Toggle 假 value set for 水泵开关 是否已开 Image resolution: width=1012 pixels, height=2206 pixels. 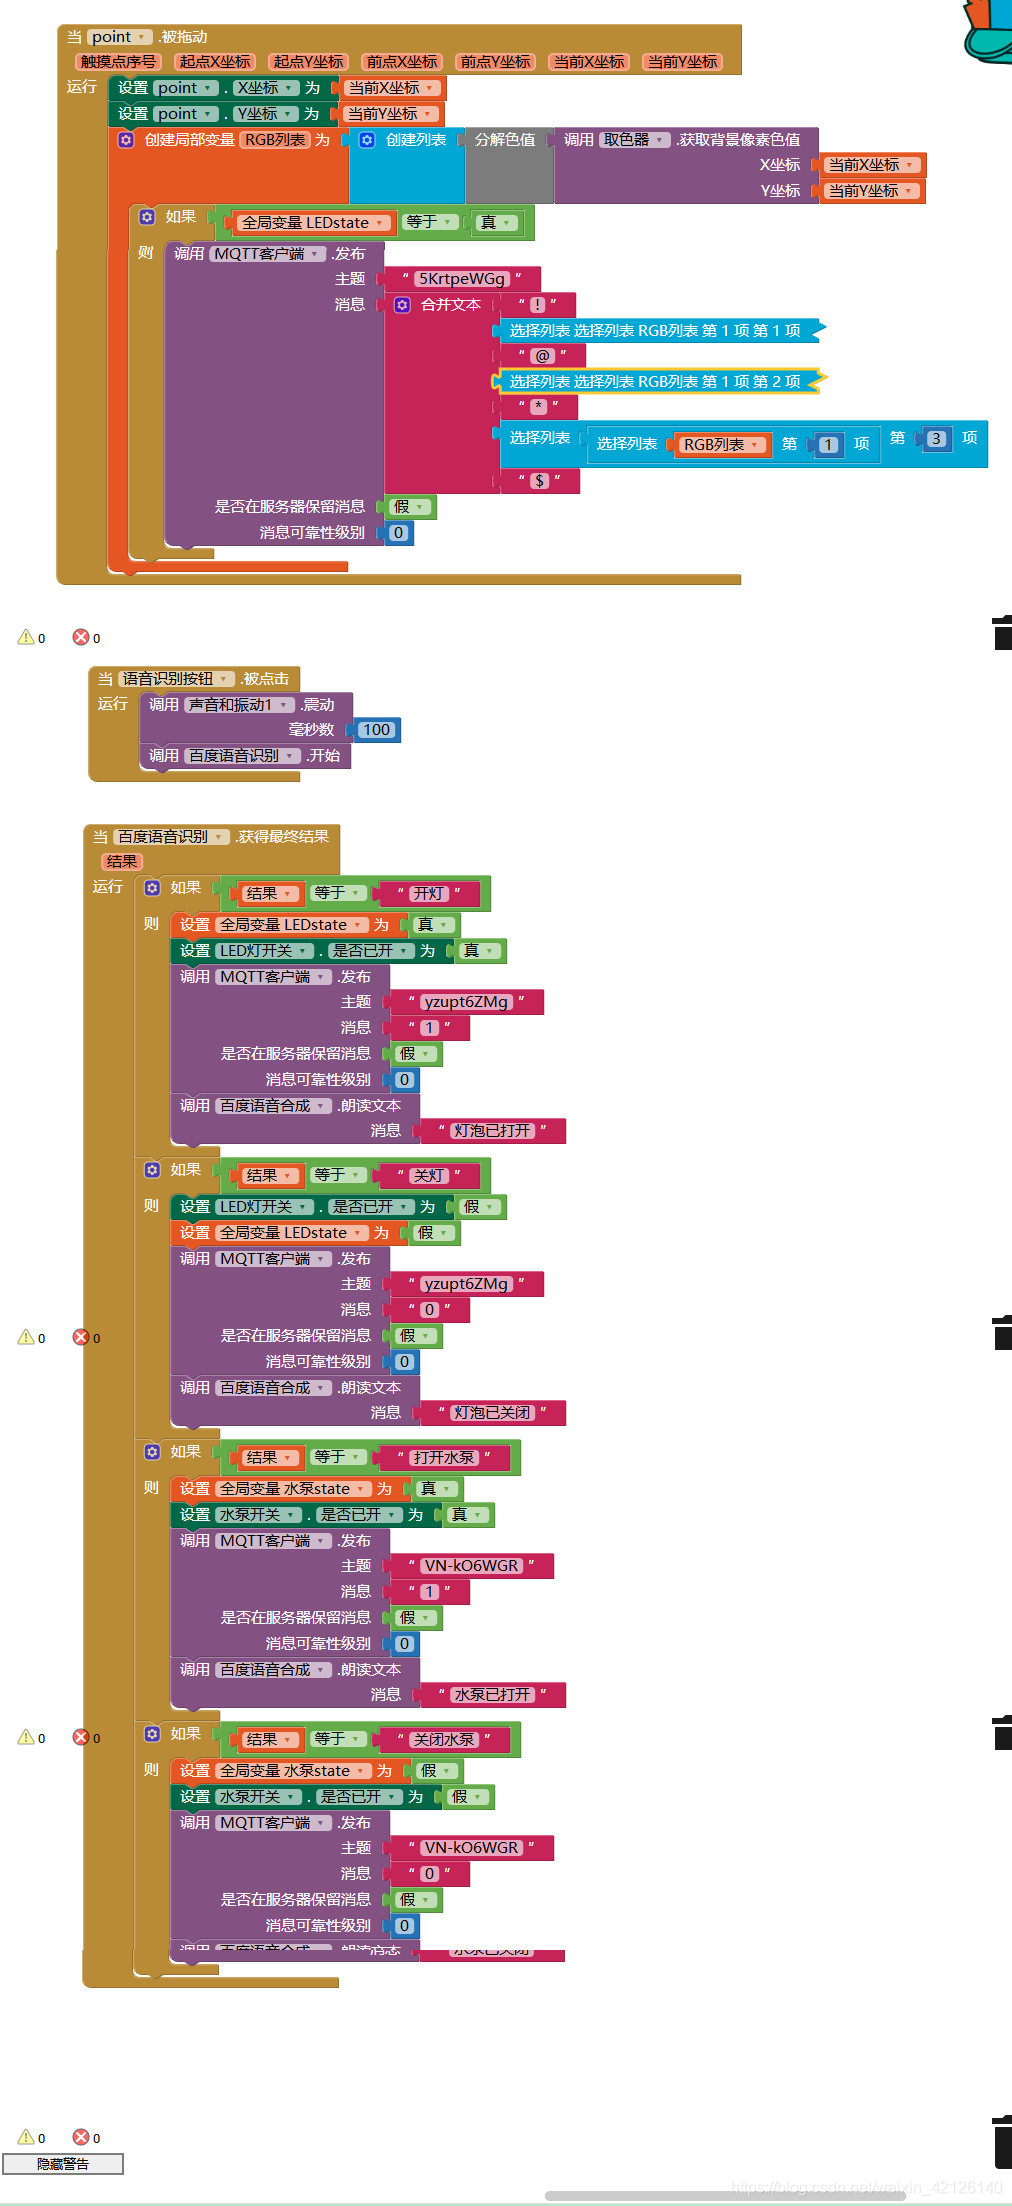(x=466, y=1797)
